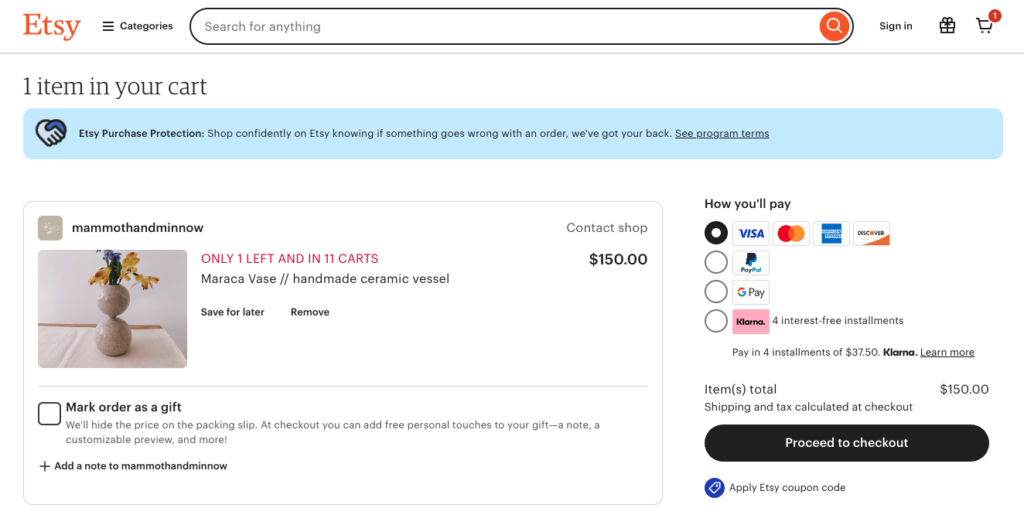Click the mammothandminnow shop avatar
Image resolution: width=1024 pixels, height=532 pixels.
(50, 228)
